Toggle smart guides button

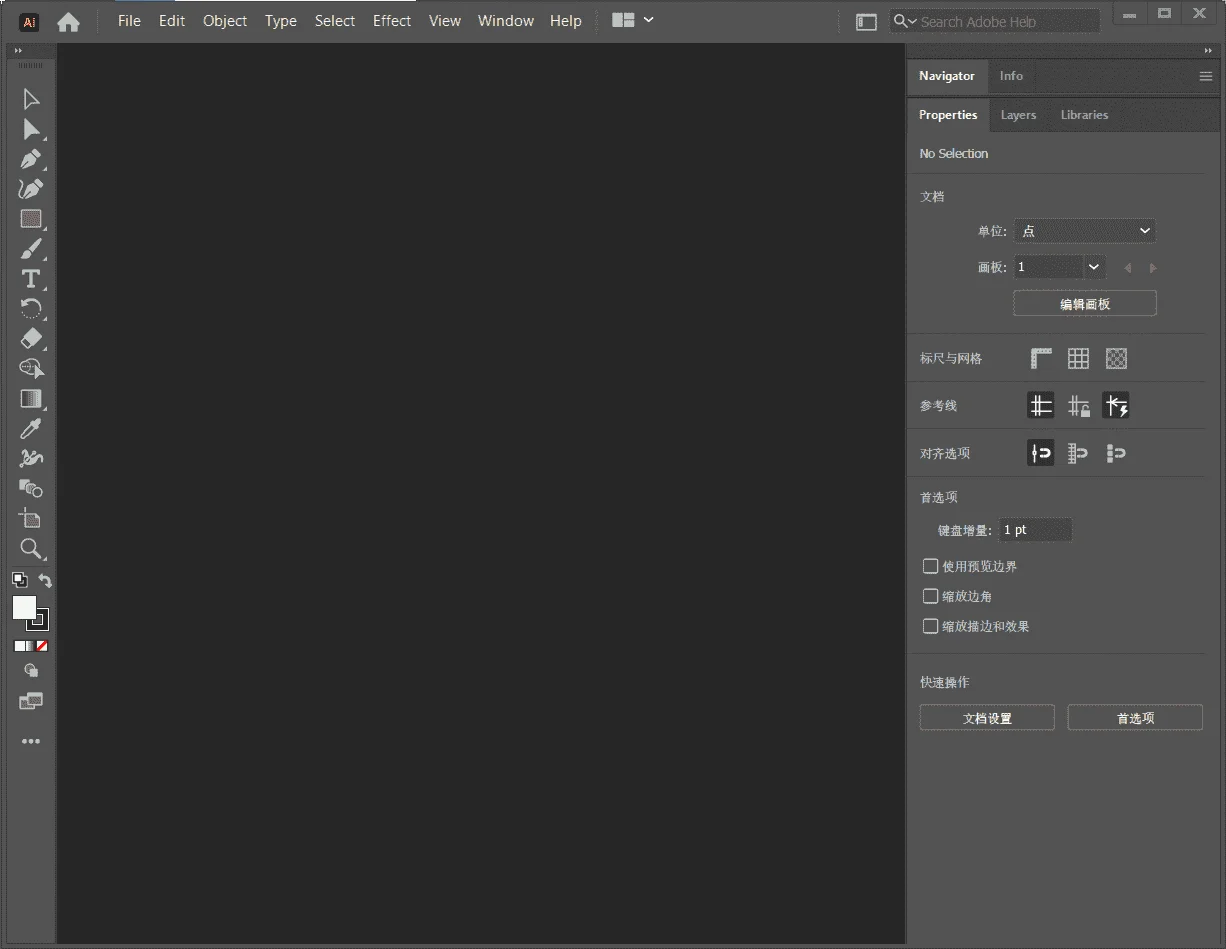point(1116,405)
